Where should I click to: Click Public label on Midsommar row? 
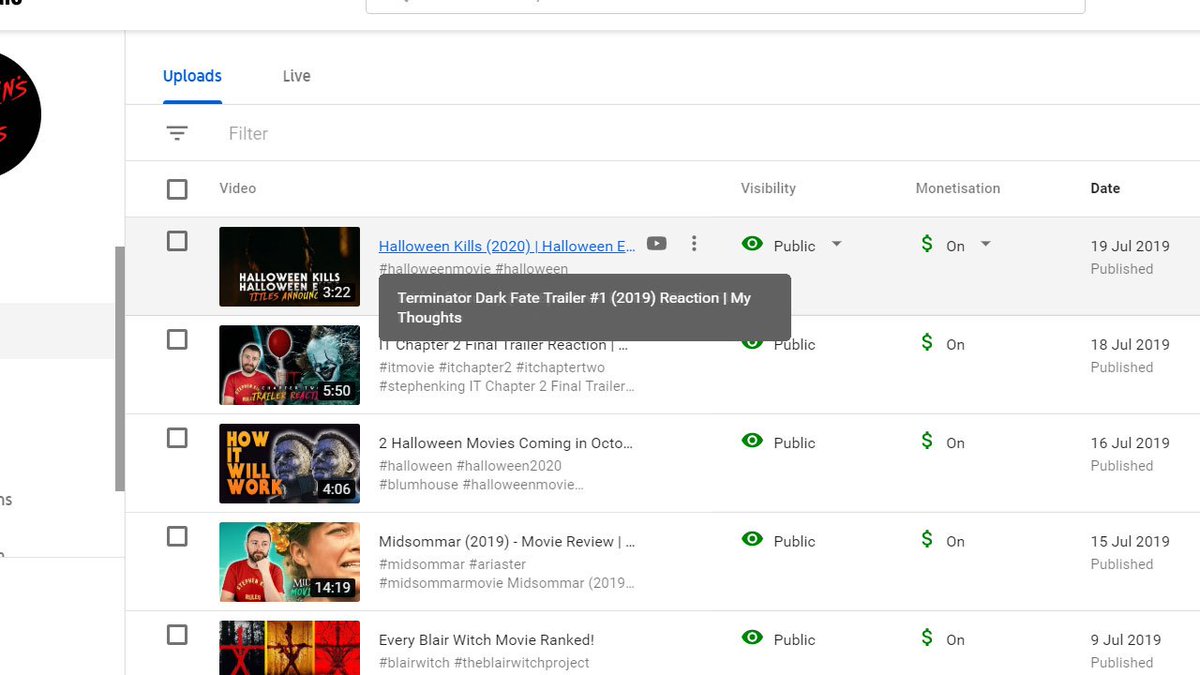click(794, 541)
